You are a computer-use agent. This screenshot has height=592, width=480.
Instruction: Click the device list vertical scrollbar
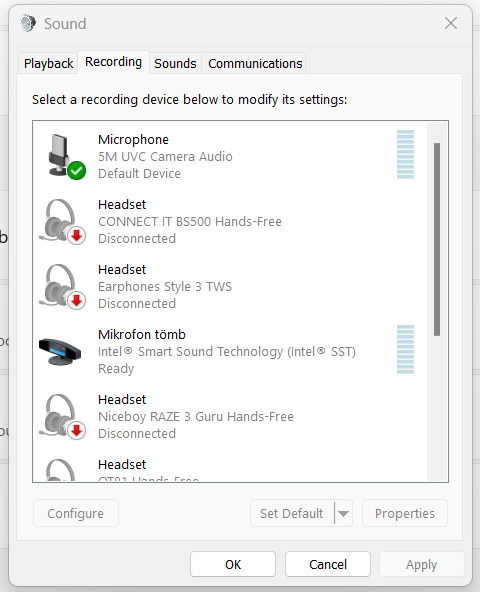point(437,239)
